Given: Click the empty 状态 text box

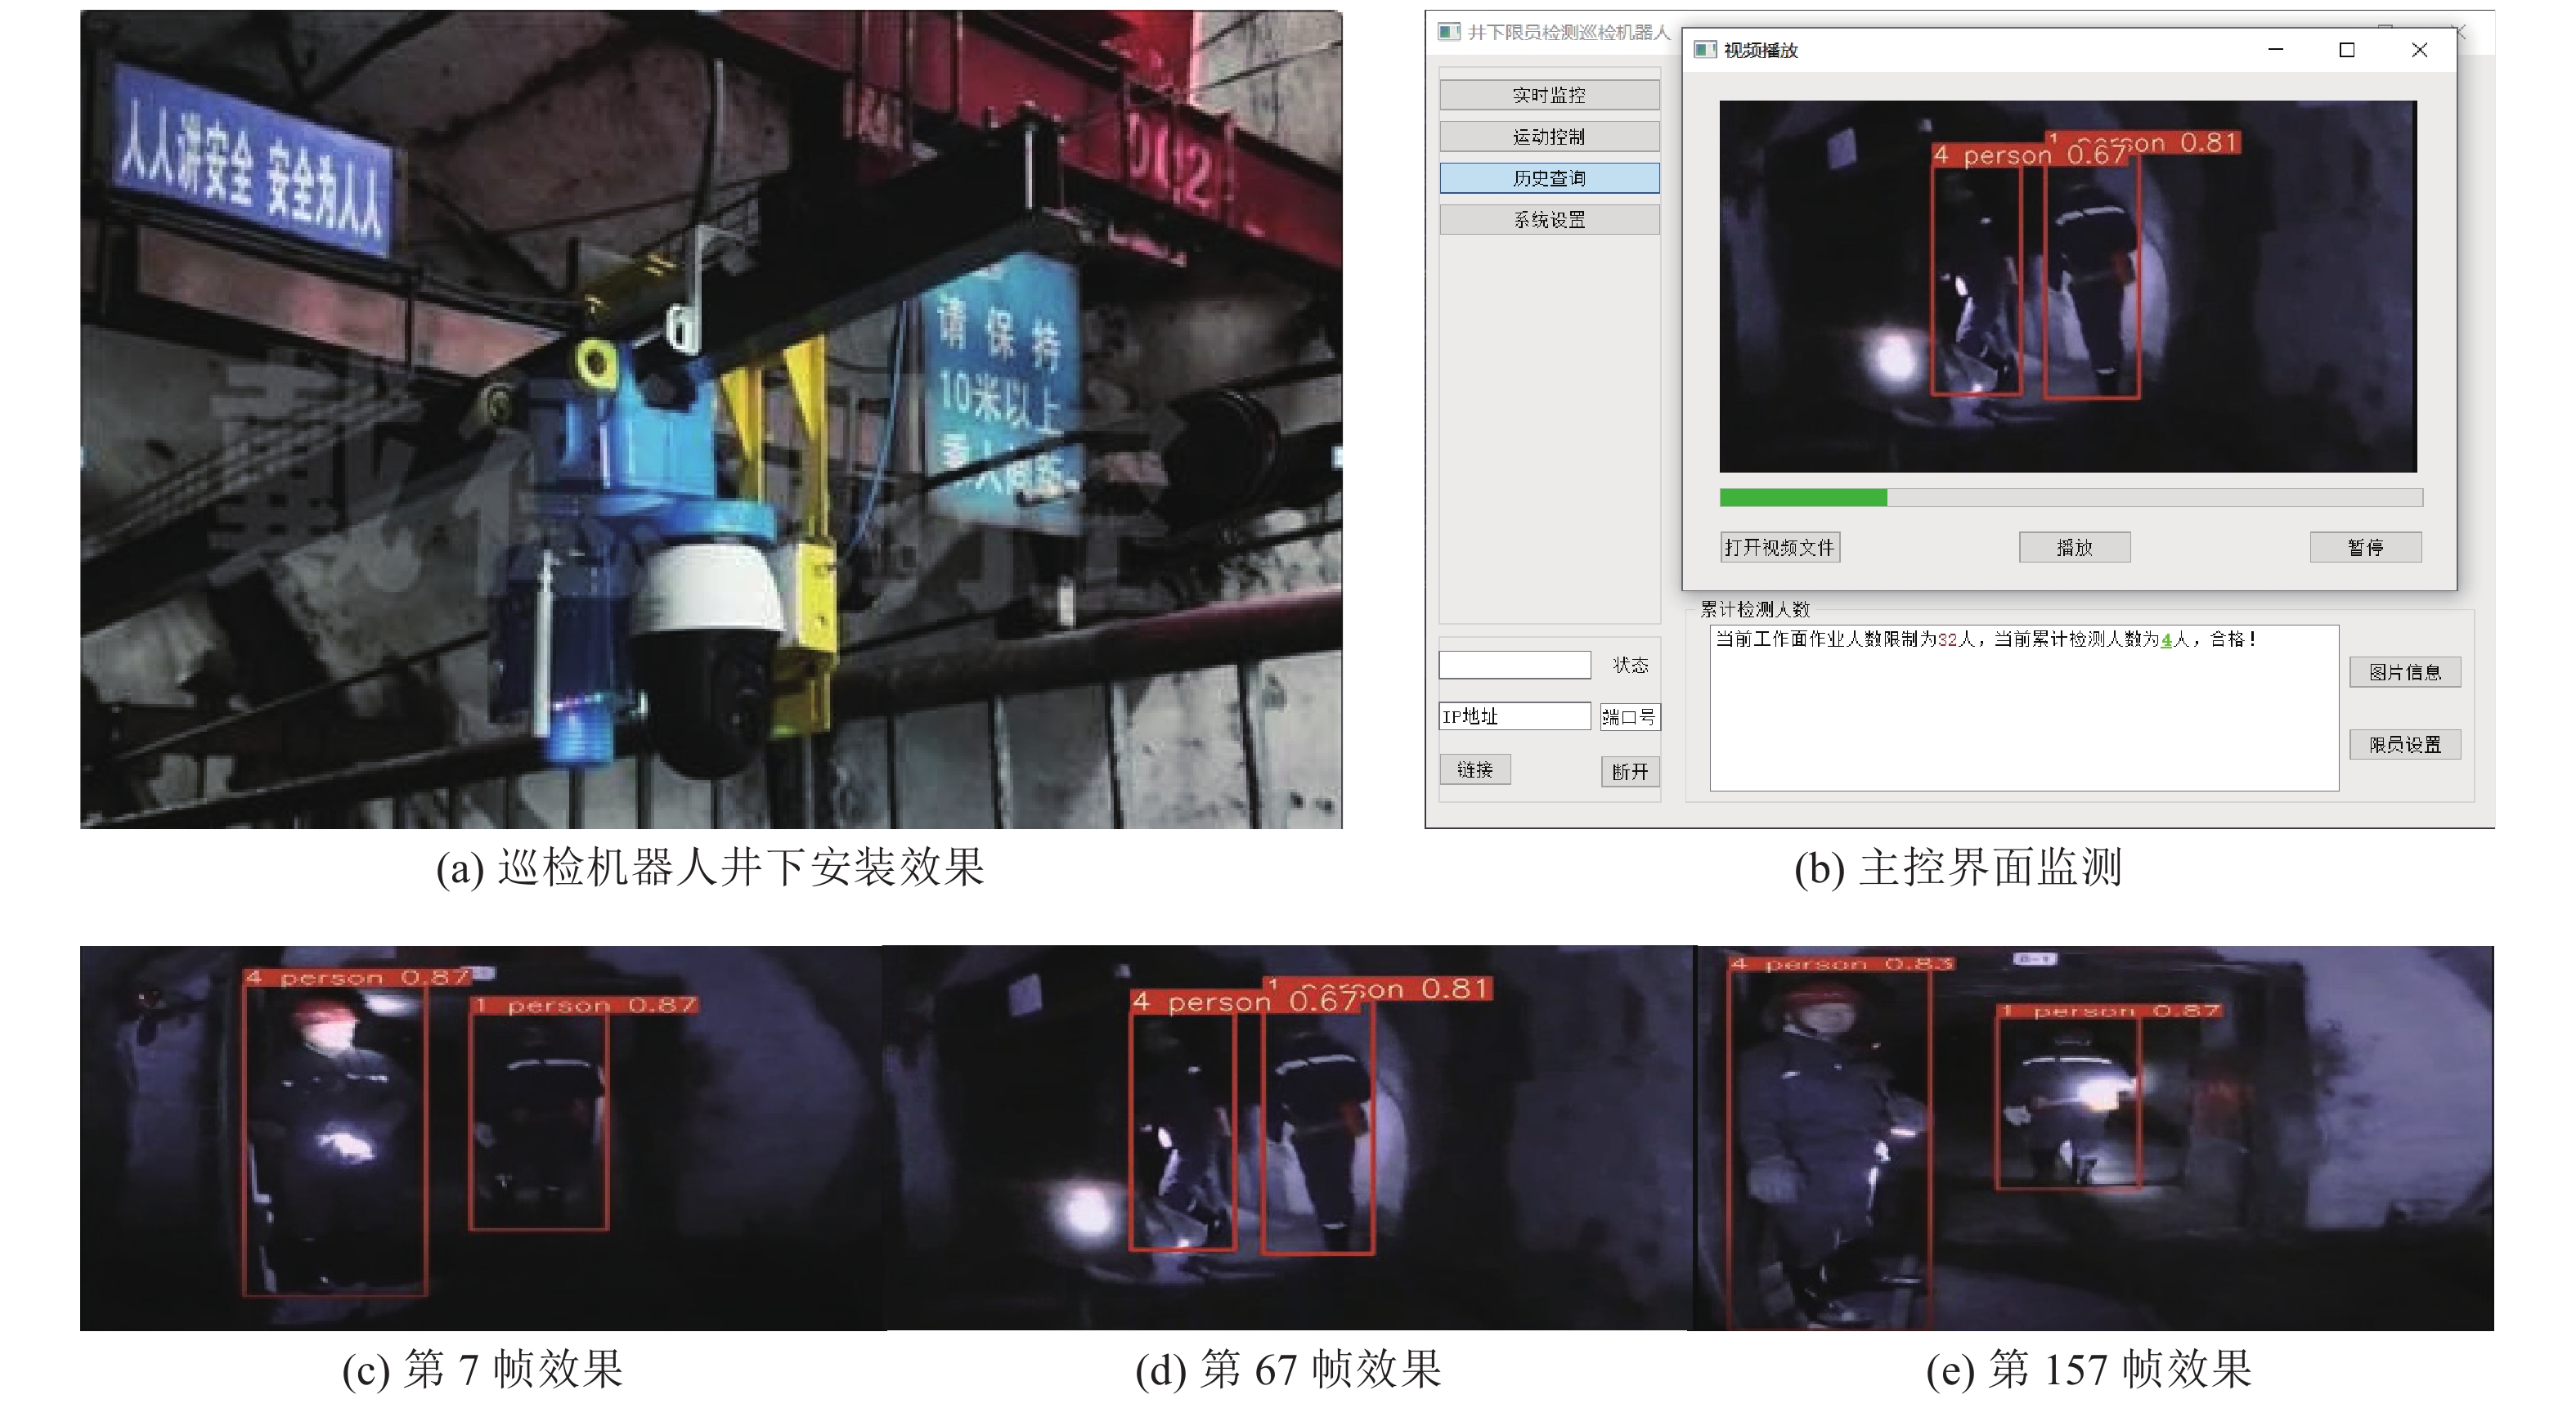Looking at the screenshot, I should click(x=1514, y=665).
